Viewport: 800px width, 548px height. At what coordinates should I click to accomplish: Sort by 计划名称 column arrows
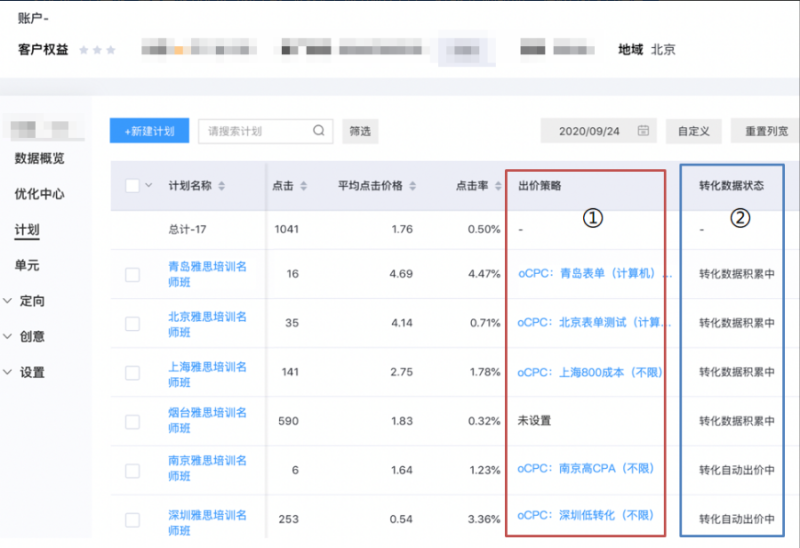(221, 186)
